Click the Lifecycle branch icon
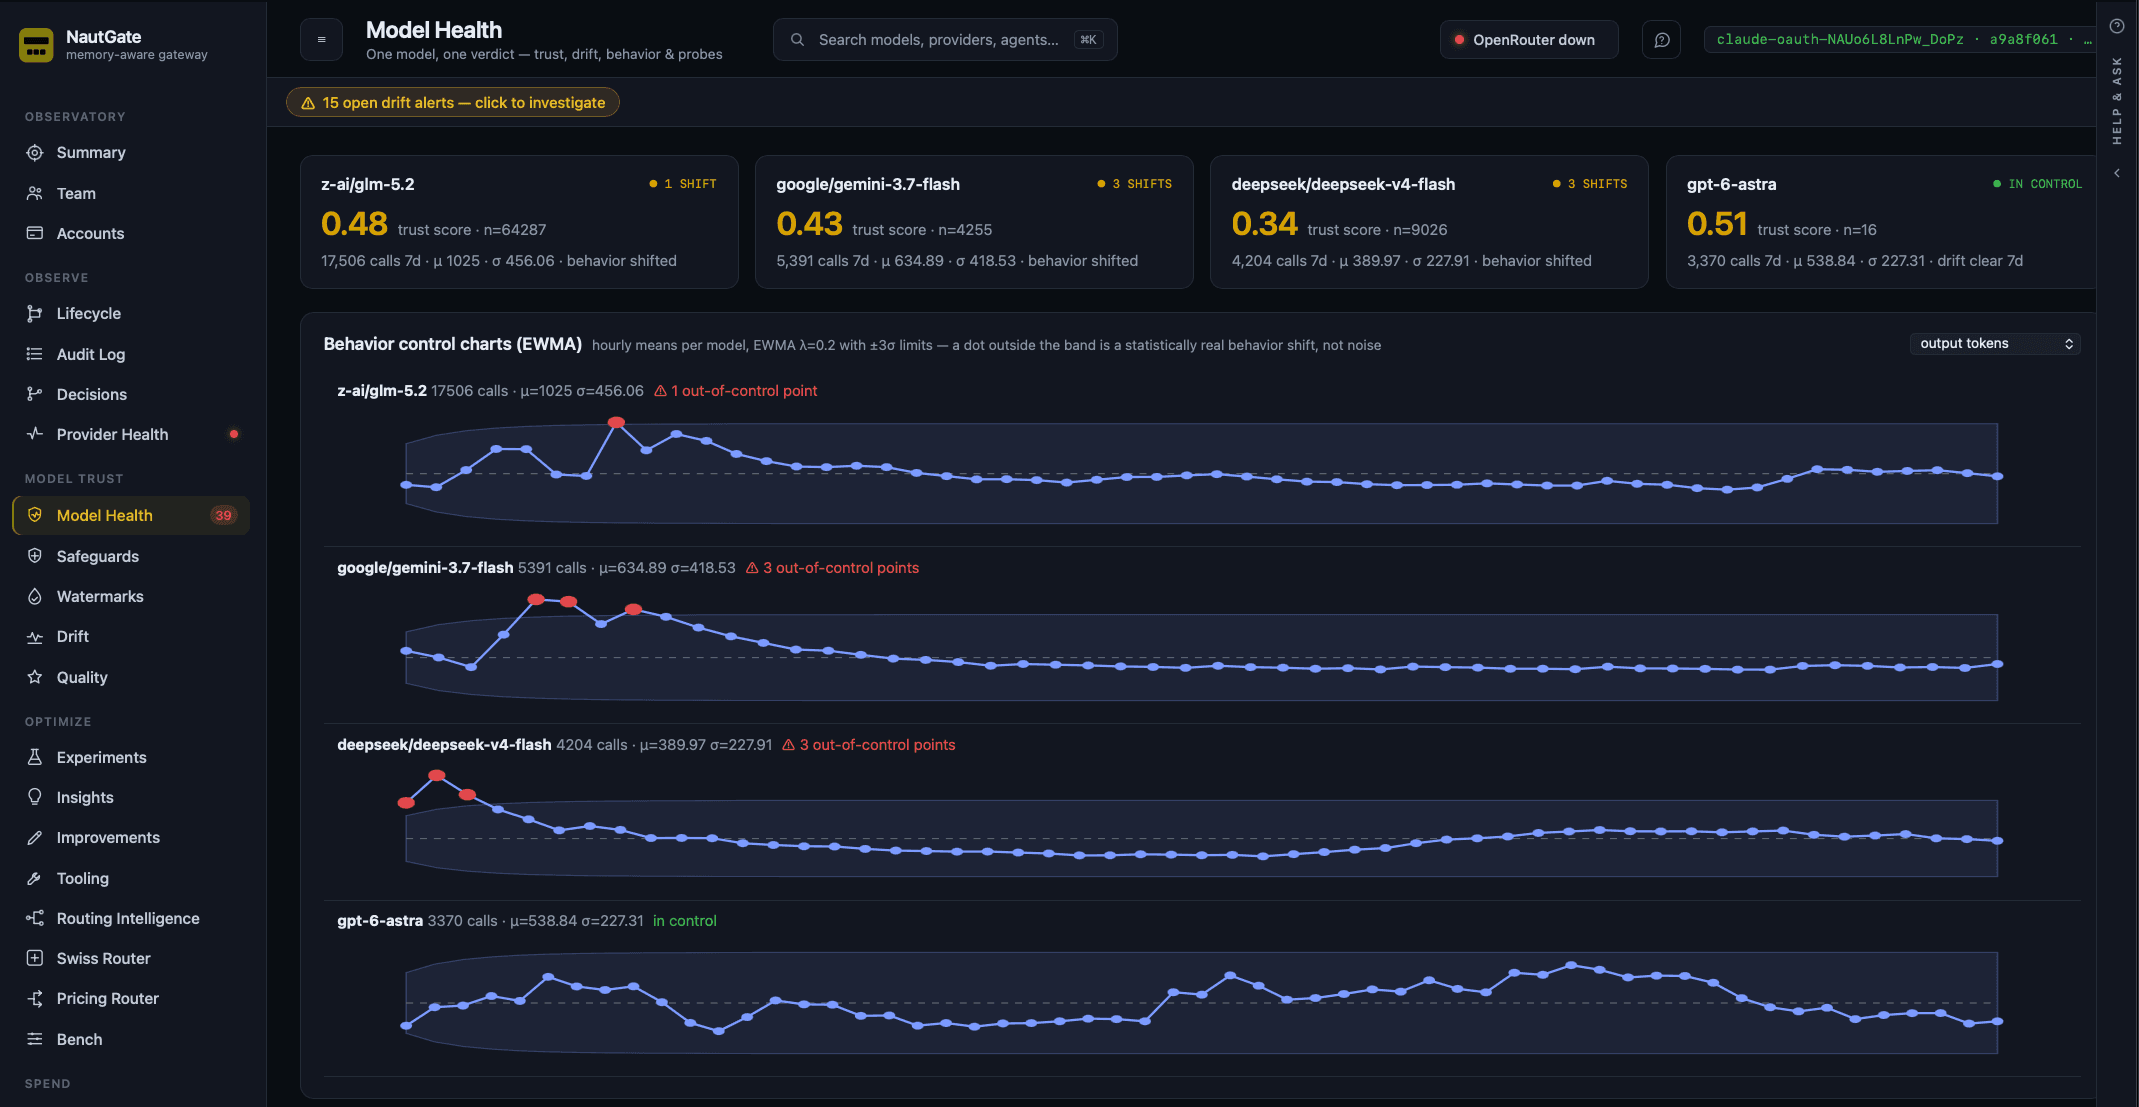This screenshot has width=2139, height=1107. pos(35,313)
